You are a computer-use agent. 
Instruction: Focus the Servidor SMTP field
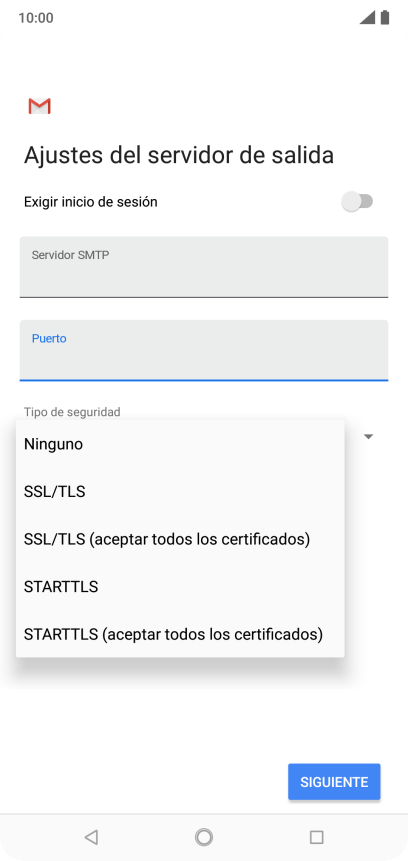[x=204, y=267]
